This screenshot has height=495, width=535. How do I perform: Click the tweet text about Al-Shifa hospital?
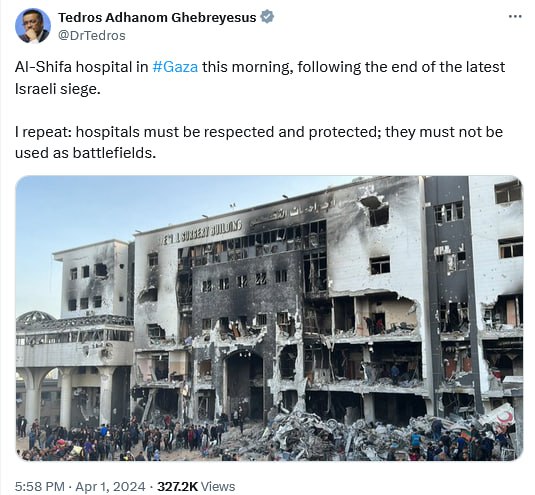(x=260, y=77)
